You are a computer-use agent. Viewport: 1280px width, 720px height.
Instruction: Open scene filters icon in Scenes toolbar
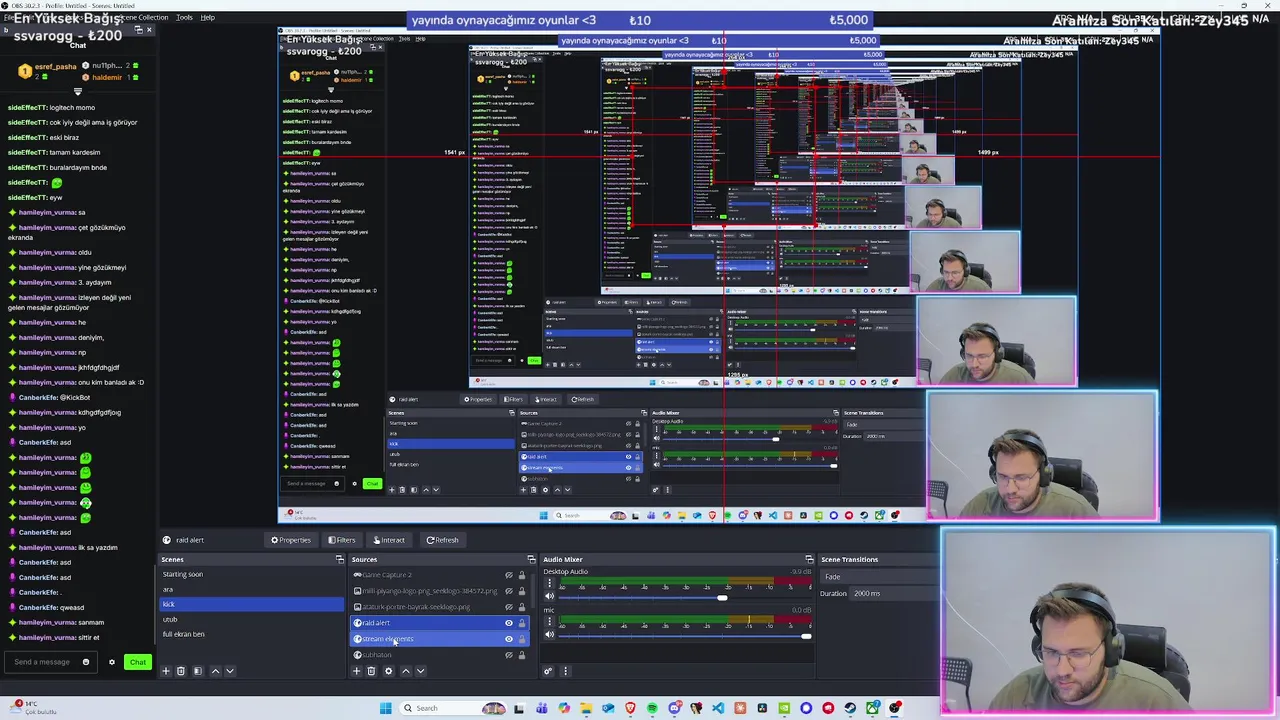pyautogui.click(x=197, y=671)
